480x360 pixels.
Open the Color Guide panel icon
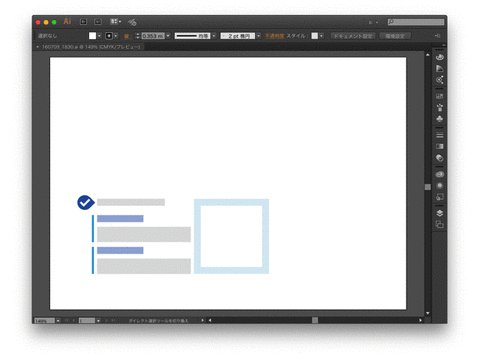point(440,68)
